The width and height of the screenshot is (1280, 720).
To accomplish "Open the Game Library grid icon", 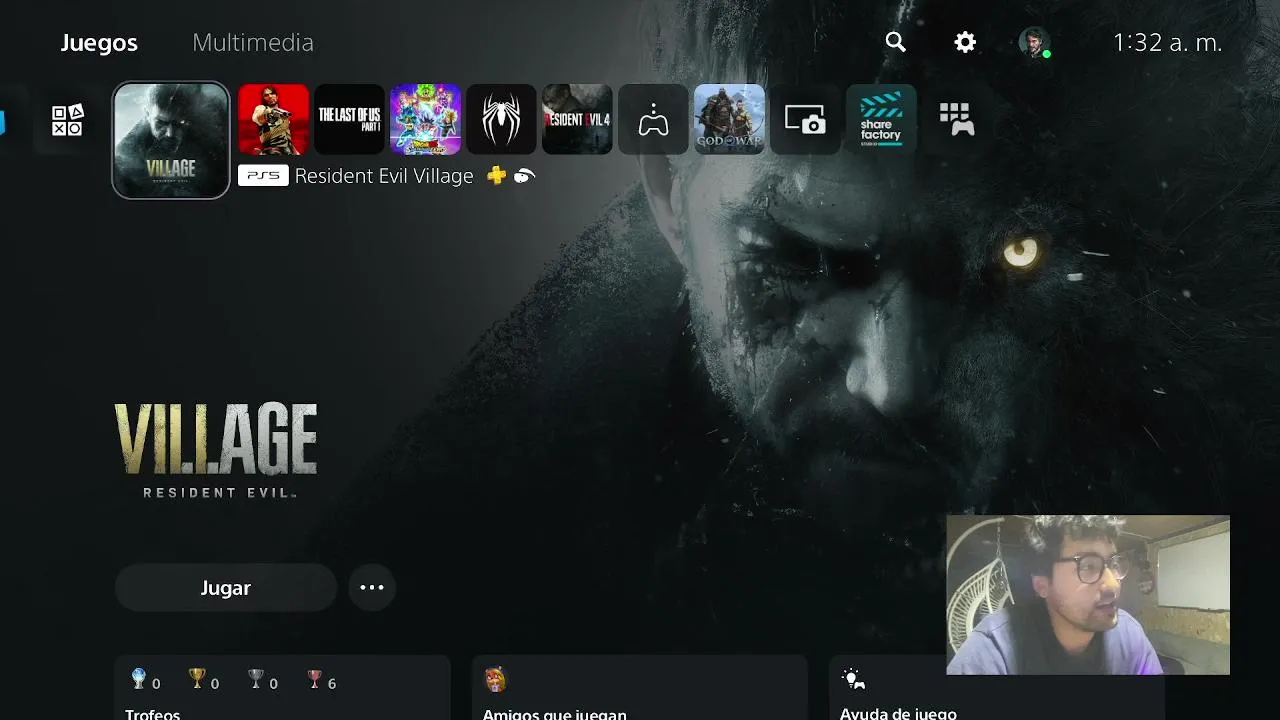I will coord(957,119).
